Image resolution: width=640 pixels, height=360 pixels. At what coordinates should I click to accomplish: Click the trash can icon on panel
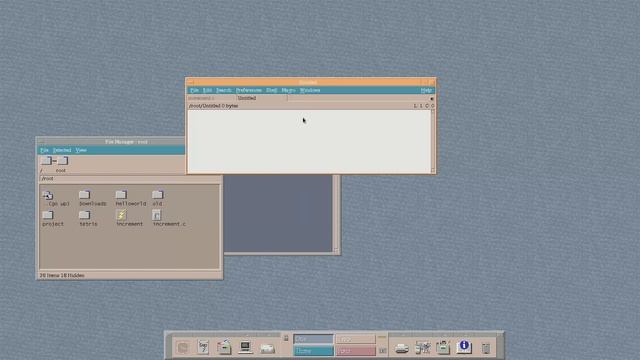click(486, 348)
